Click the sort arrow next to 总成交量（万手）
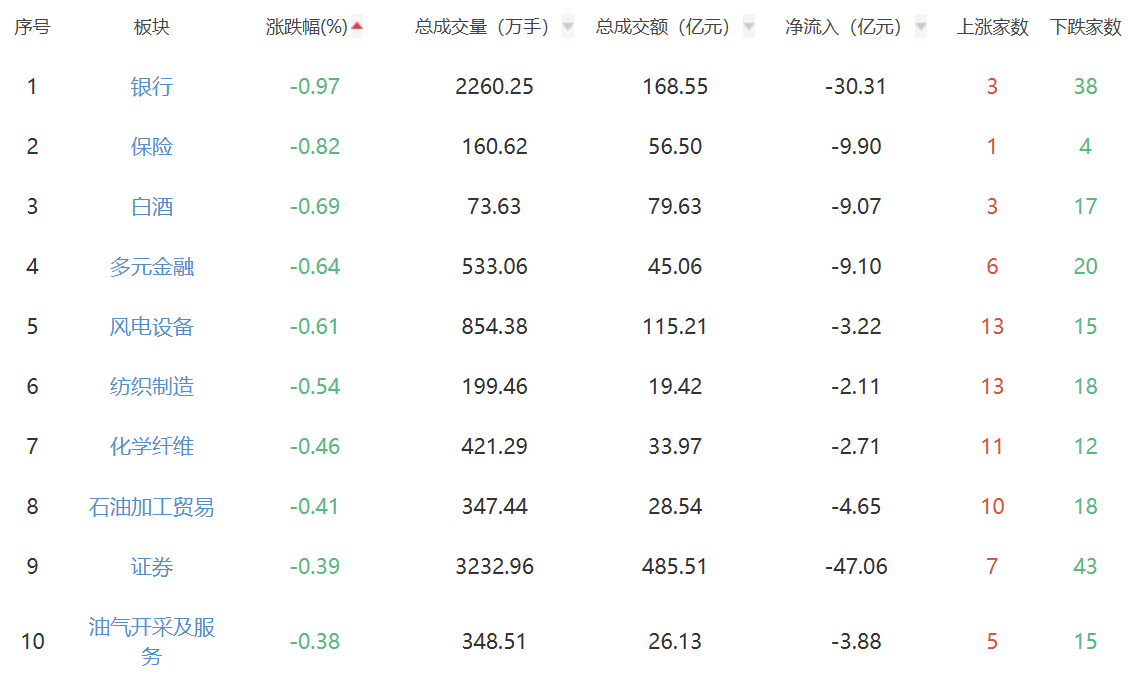The height and width of the screenshot is (677, 1139). click(x=568, y=27)
